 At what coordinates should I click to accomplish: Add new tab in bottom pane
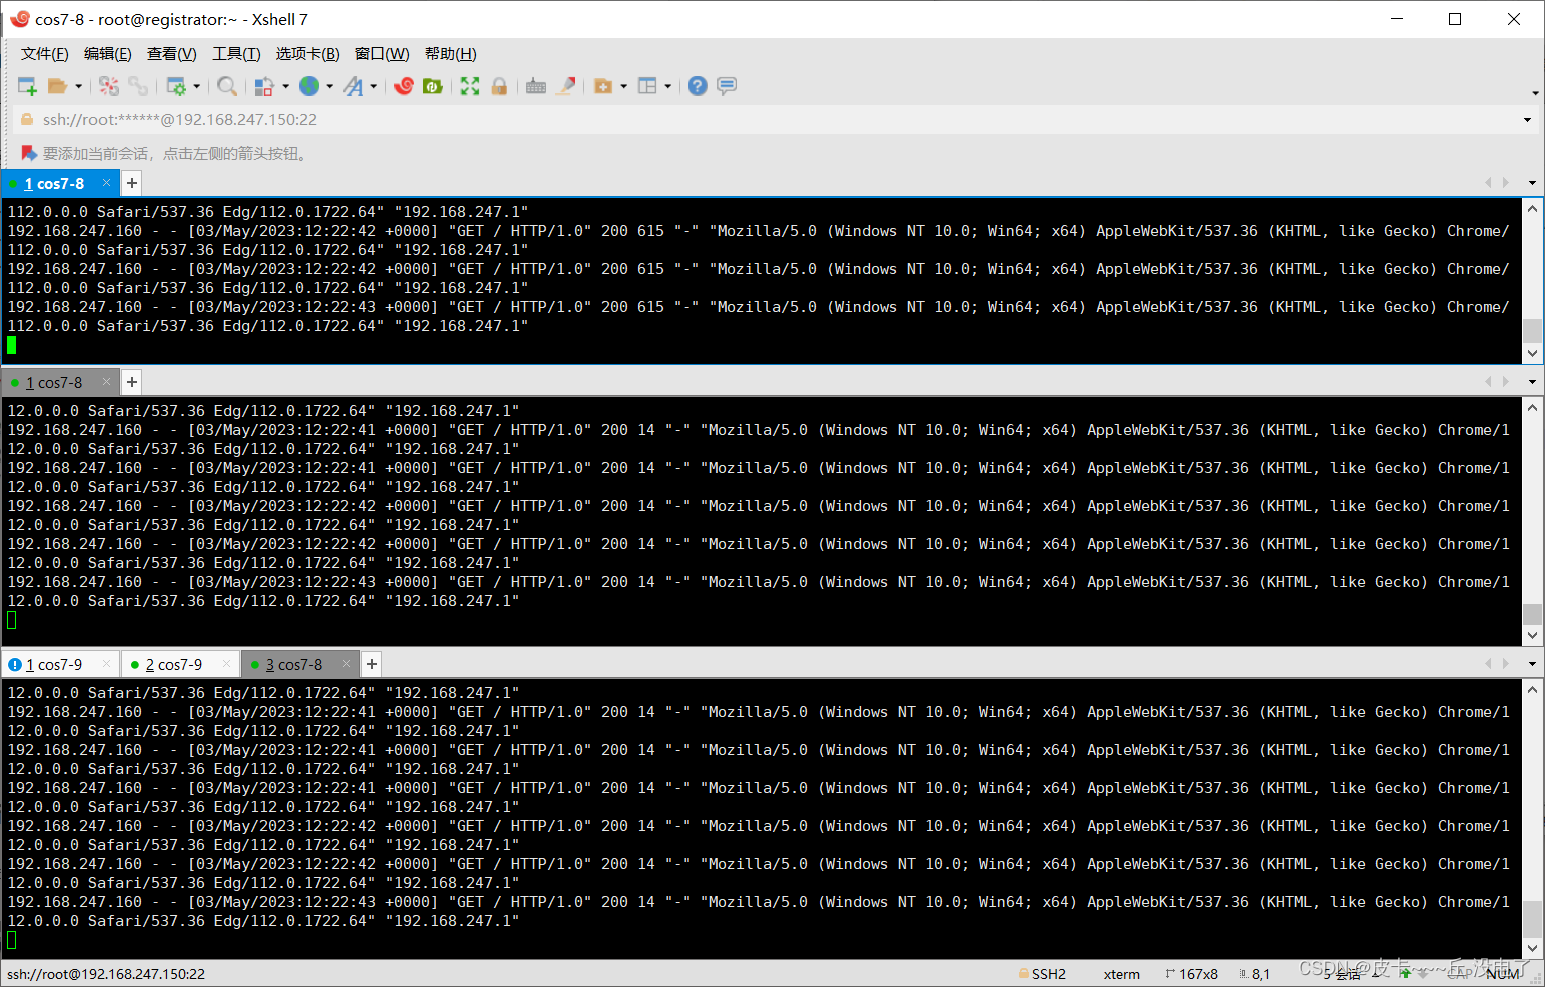[x=371, y=664]
